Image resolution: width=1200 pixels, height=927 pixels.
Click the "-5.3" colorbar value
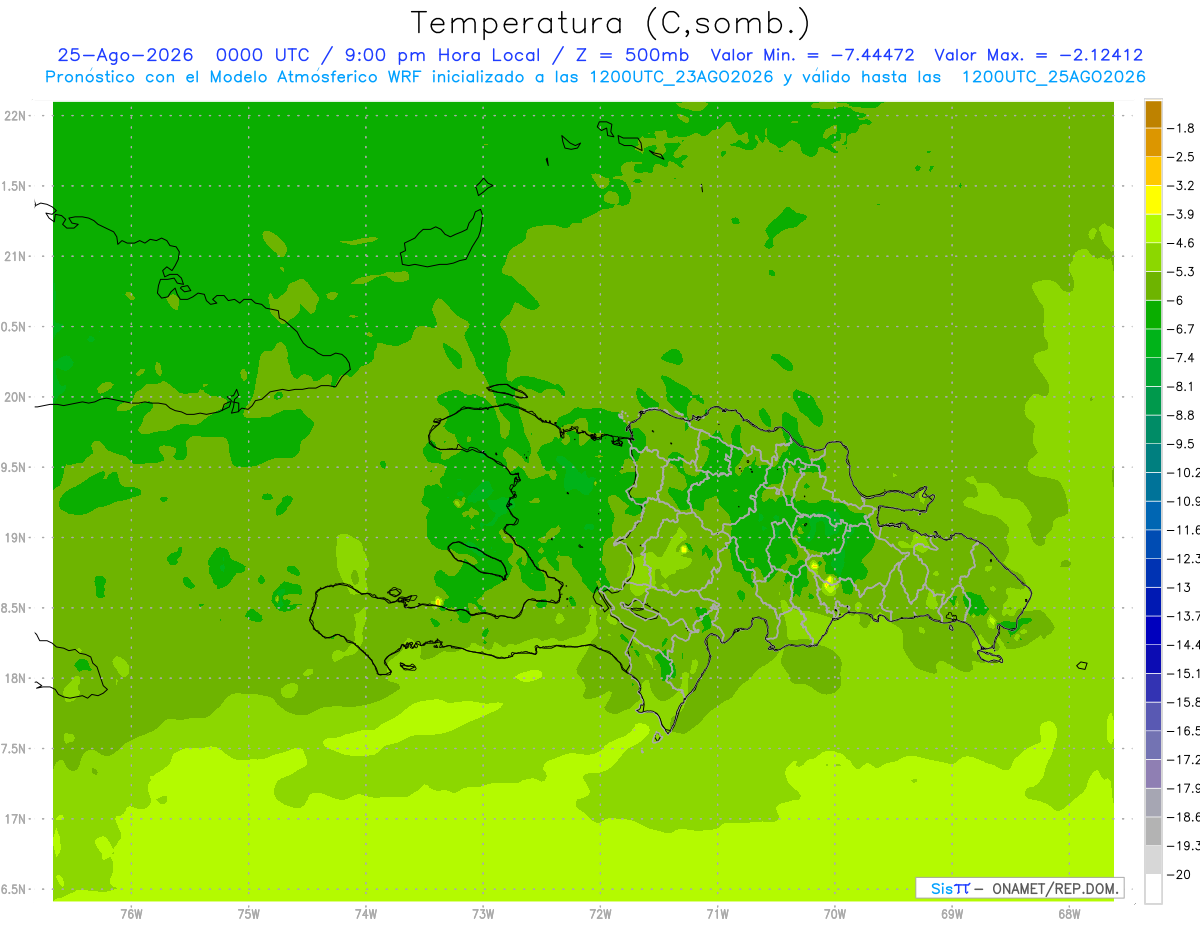pos(1181,271)
